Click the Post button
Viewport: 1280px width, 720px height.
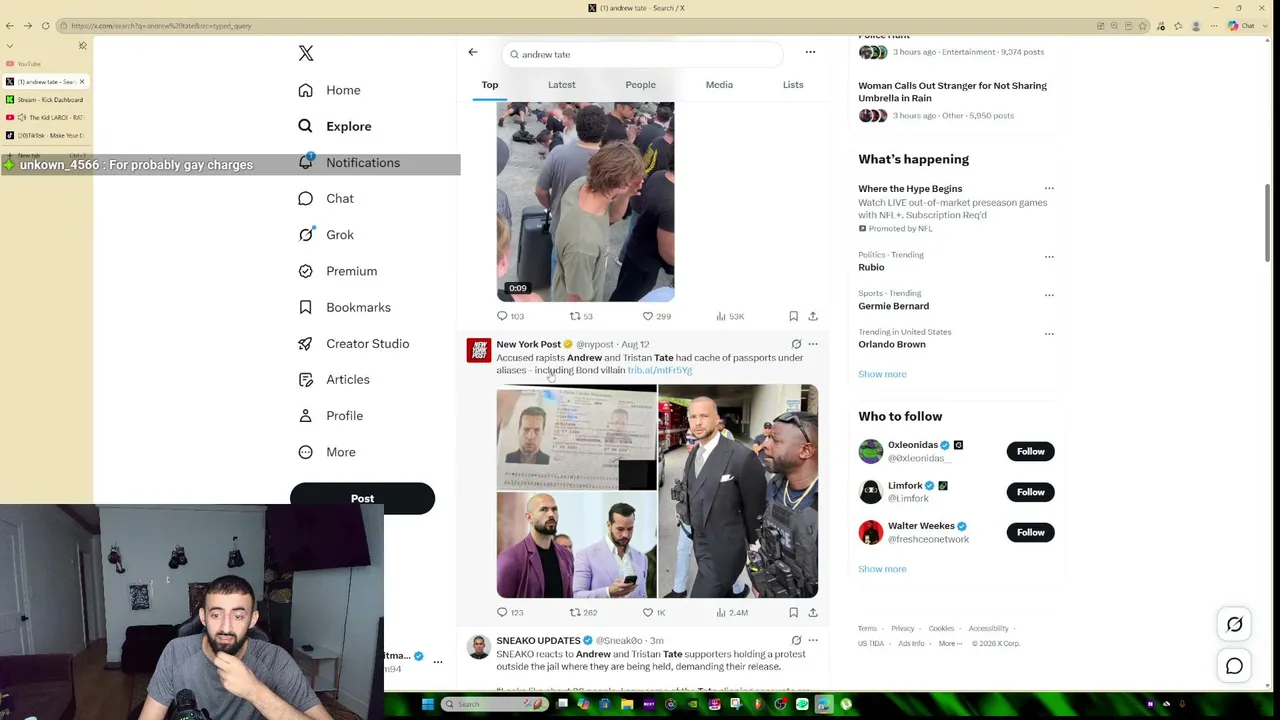[x=362, y=498]
